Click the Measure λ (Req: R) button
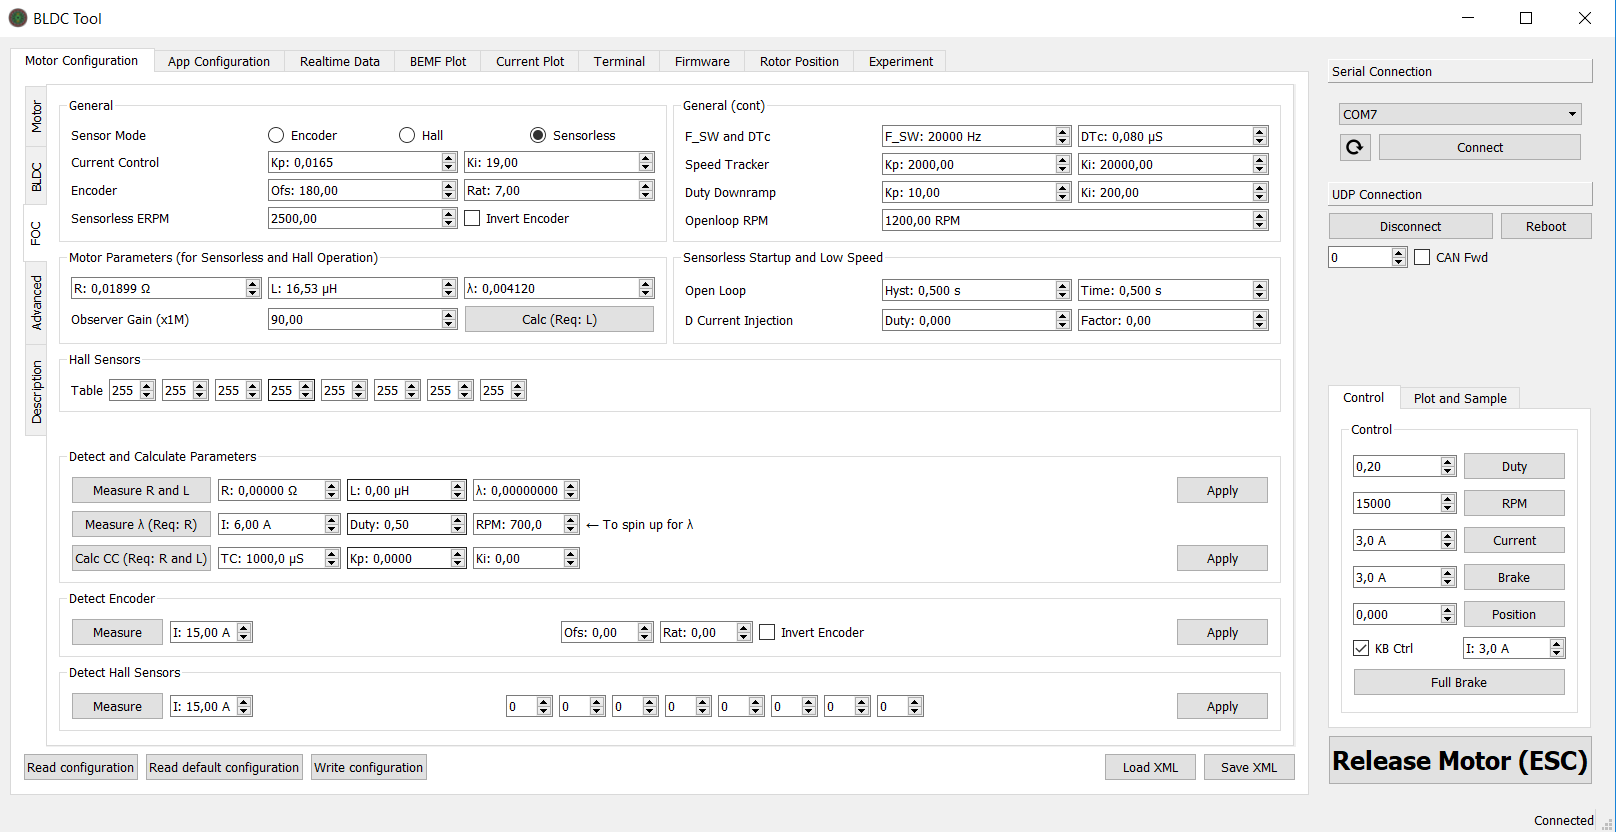The image size is (1616, 832). [141, 524]
